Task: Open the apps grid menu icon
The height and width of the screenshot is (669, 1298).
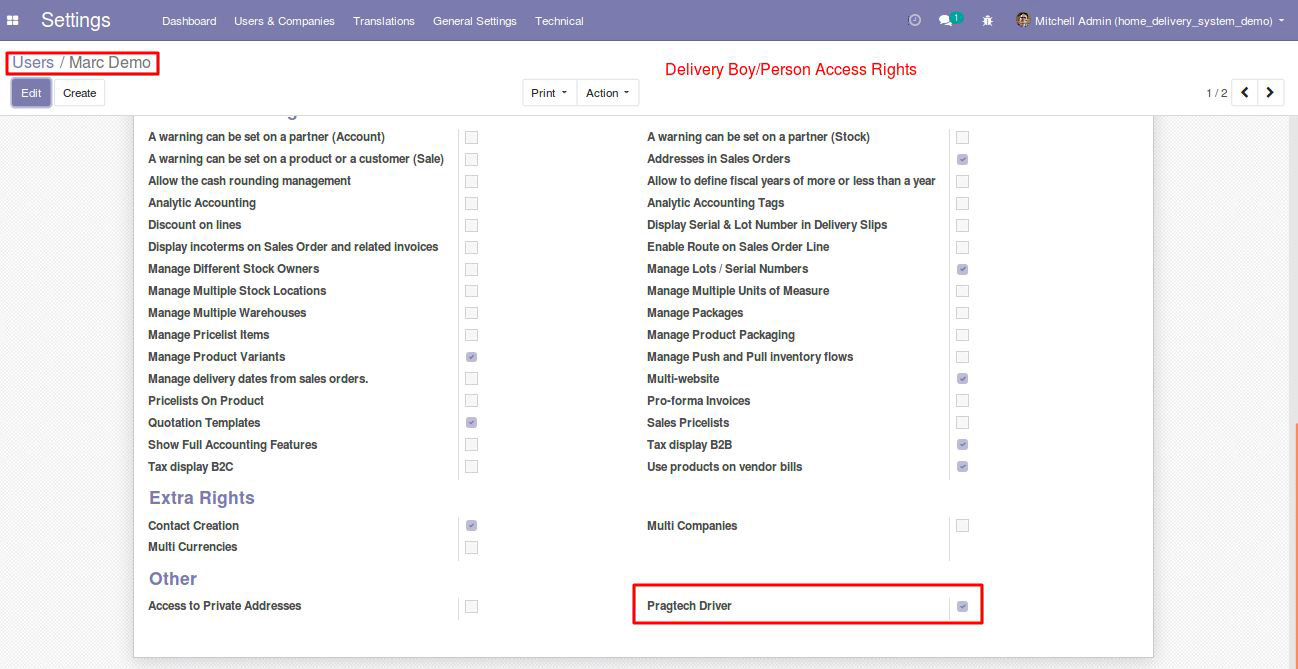Action: tap(13, 20)
